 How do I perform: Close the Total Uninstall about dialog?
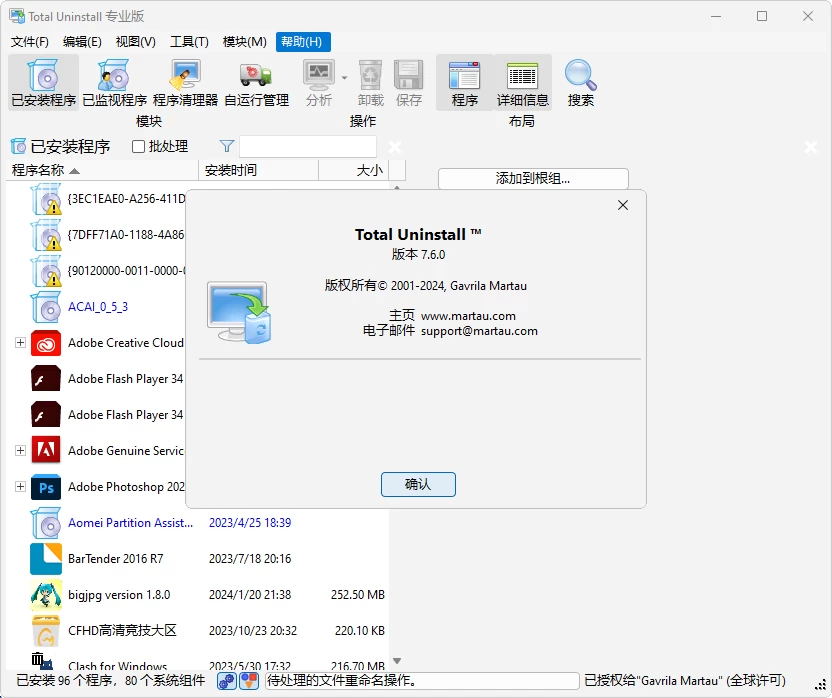click(x=623, y=205)
